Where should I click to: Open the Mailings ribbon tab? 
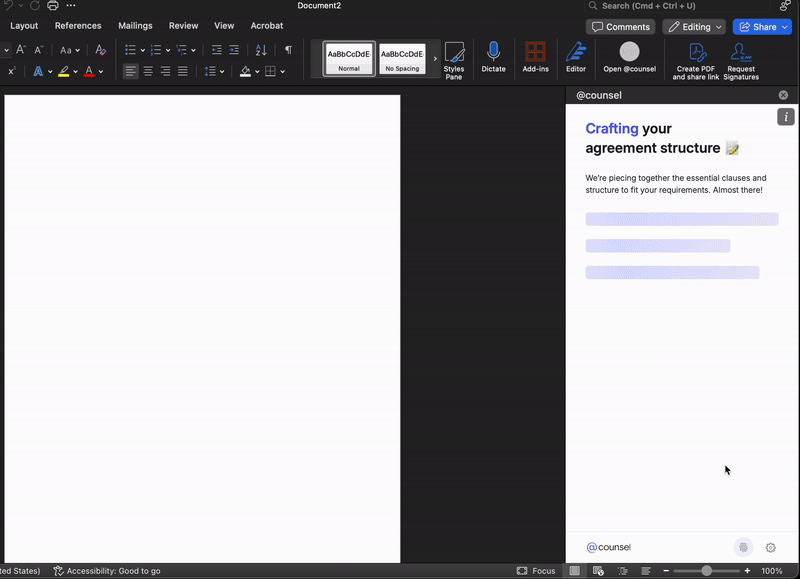pyautogui.click(x=135, y=26)
